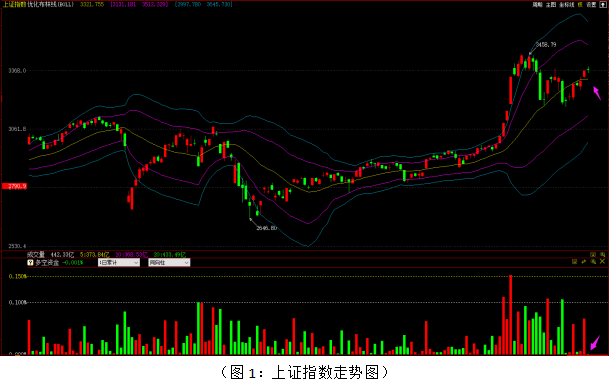610x385 pixels.
Task: Open the first menu left of 主图
Action: click(537, 5)
